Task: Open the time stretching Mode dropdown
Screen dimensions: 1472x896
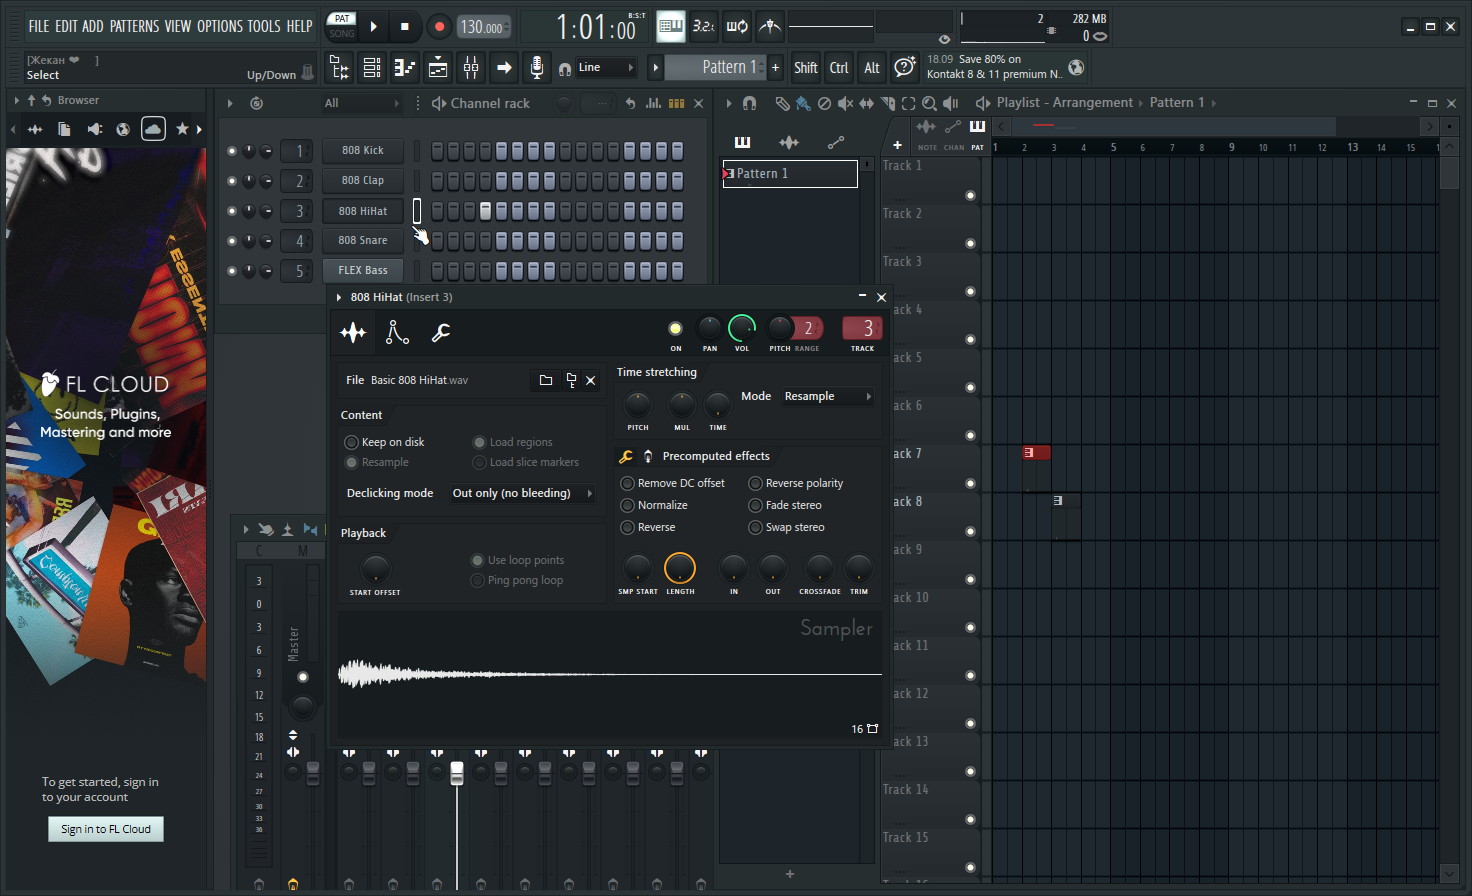Action: pyautogui.click(x=827, y=397)
